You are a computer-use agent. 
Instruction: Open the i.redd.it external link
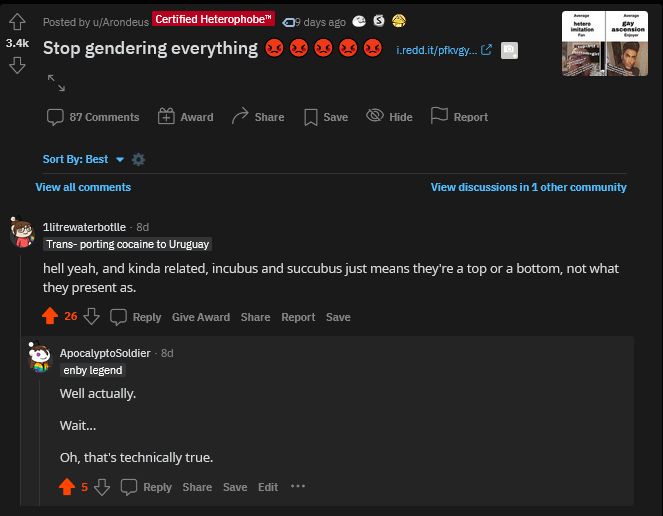[444, 50]
